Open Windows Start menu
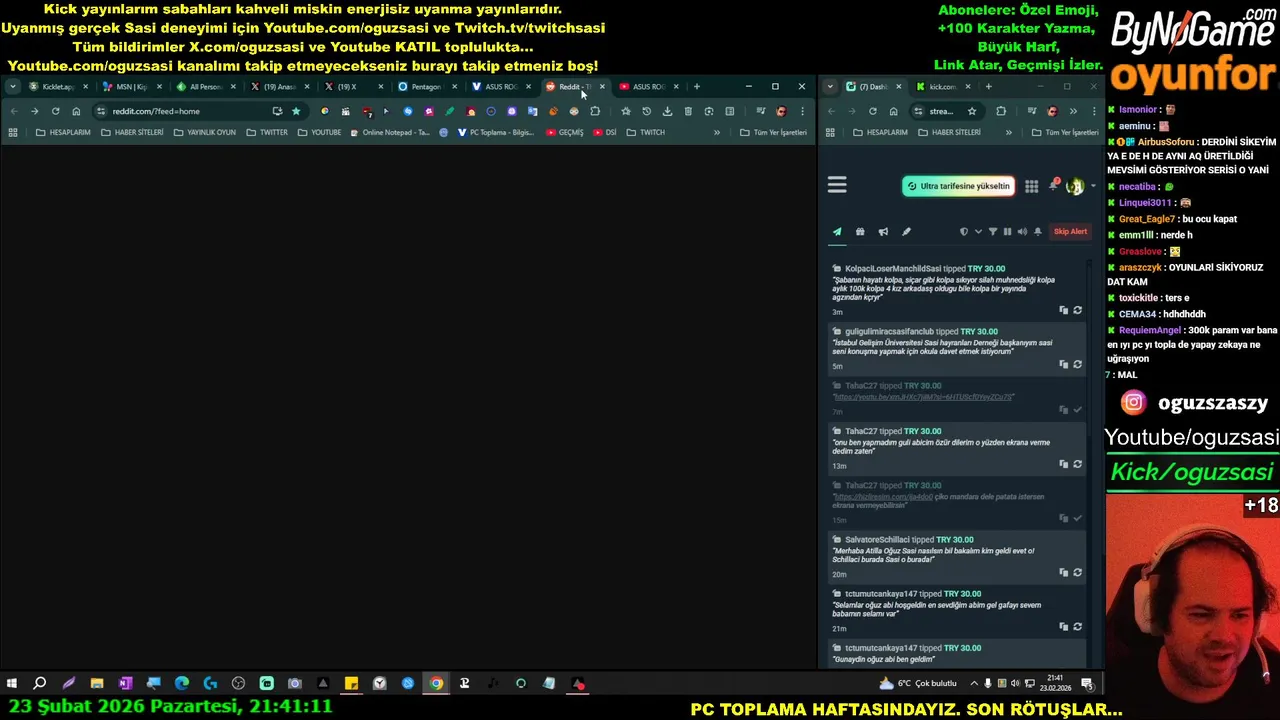The width and height of the screenshot is (1280, 720). [x=11, y=684]
